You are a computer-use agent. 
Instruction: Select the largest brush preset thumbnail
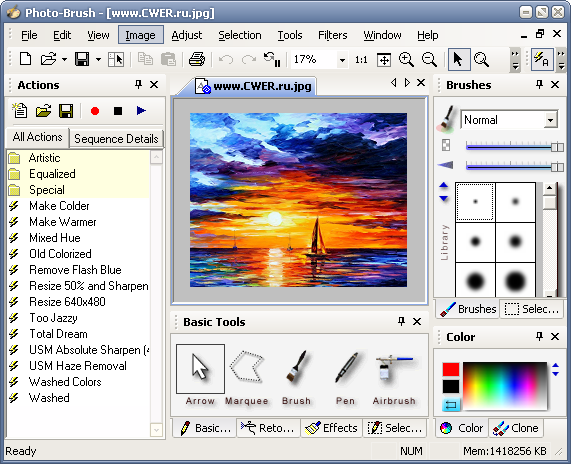tap(515, 281)
